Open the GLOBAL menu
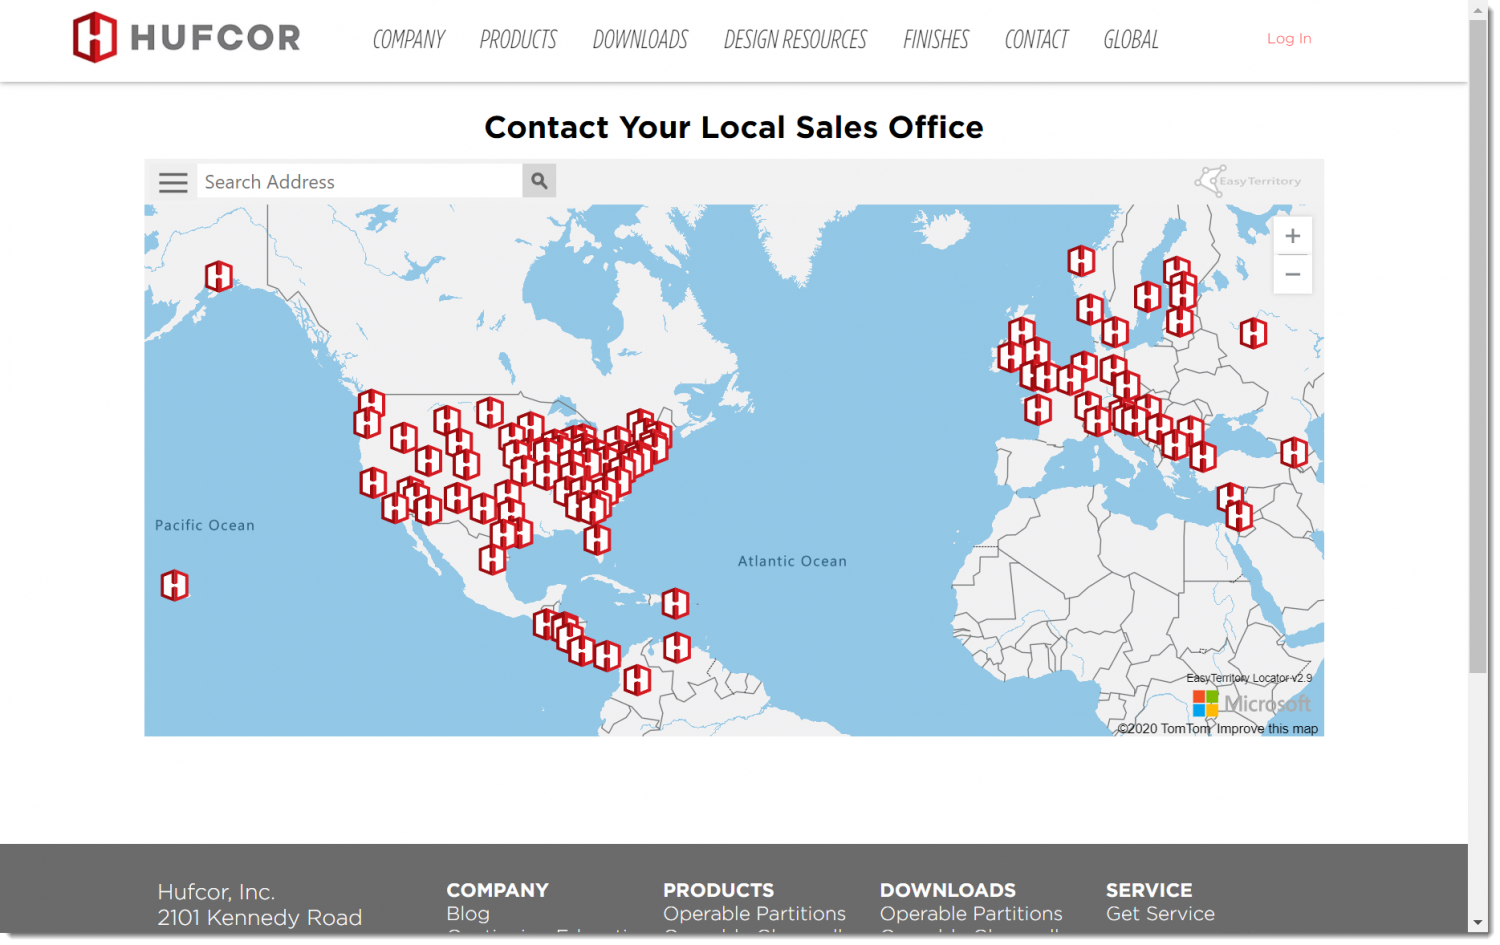1500x945 pixels. (1130, 39)
